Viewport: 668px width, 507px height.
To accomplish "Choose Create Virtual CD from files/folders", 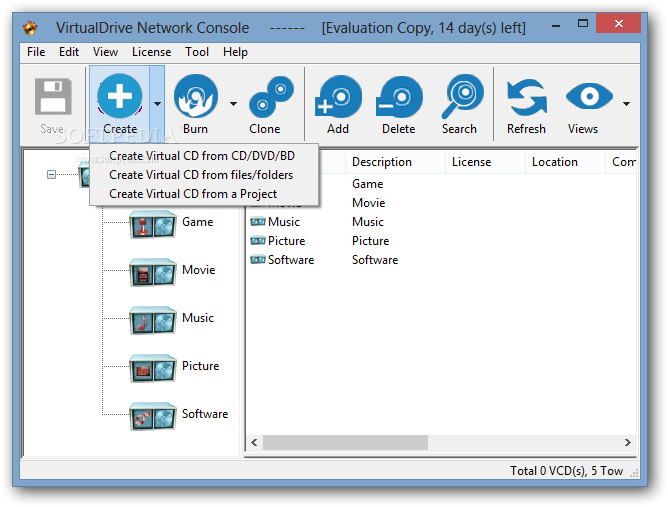I will coord(204,175).
